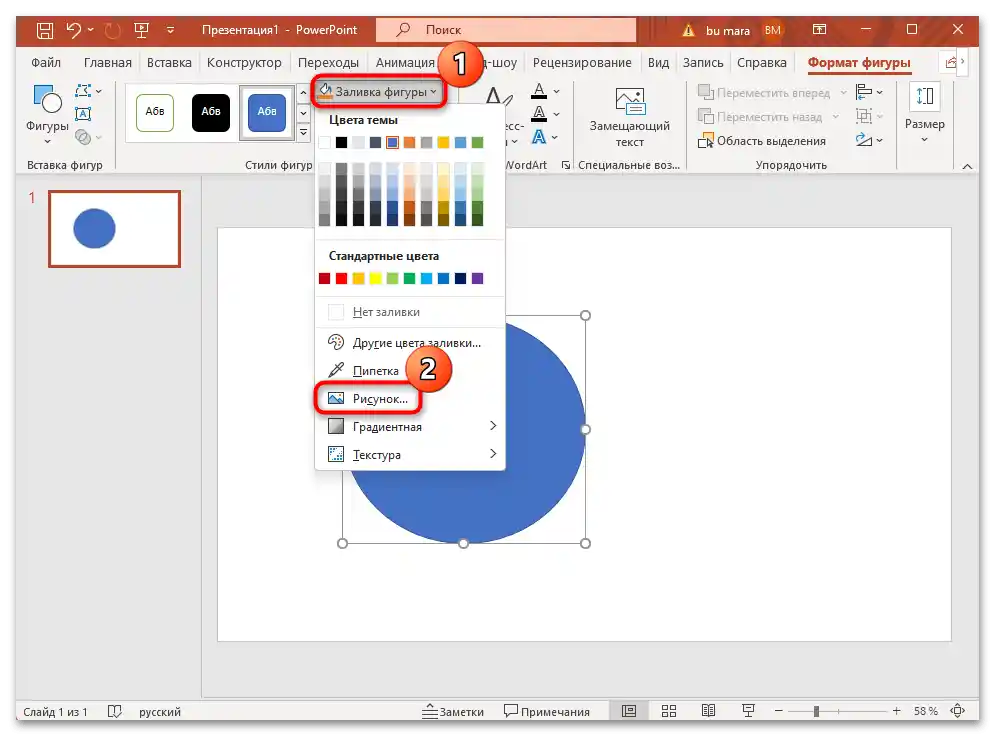The image size is (995, 736).
Task: Open Reading view from the status bar
Action: point(708,710)
